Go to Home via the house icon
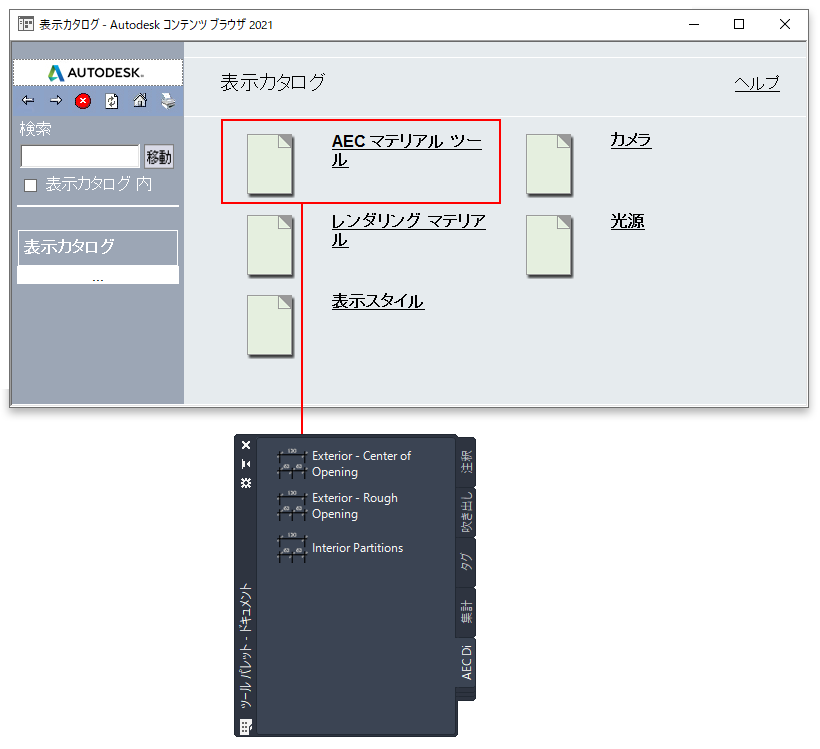The width and height of the screenshot is (820, 749). [140, 100]
